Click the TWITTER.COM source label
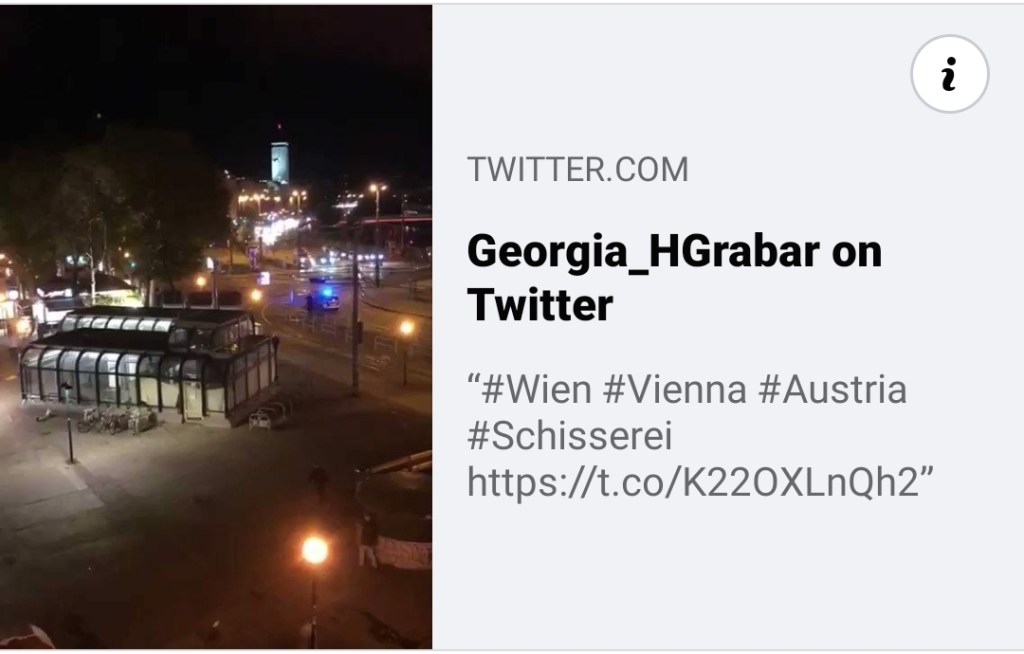This screenshot has height=654, width=1024. click(x=577, y=169)
